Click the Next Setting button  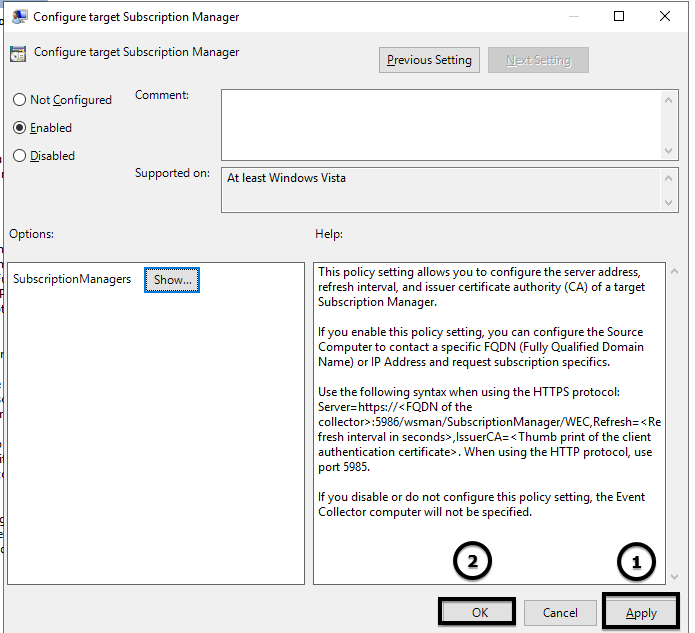click(x=539, y=60)
